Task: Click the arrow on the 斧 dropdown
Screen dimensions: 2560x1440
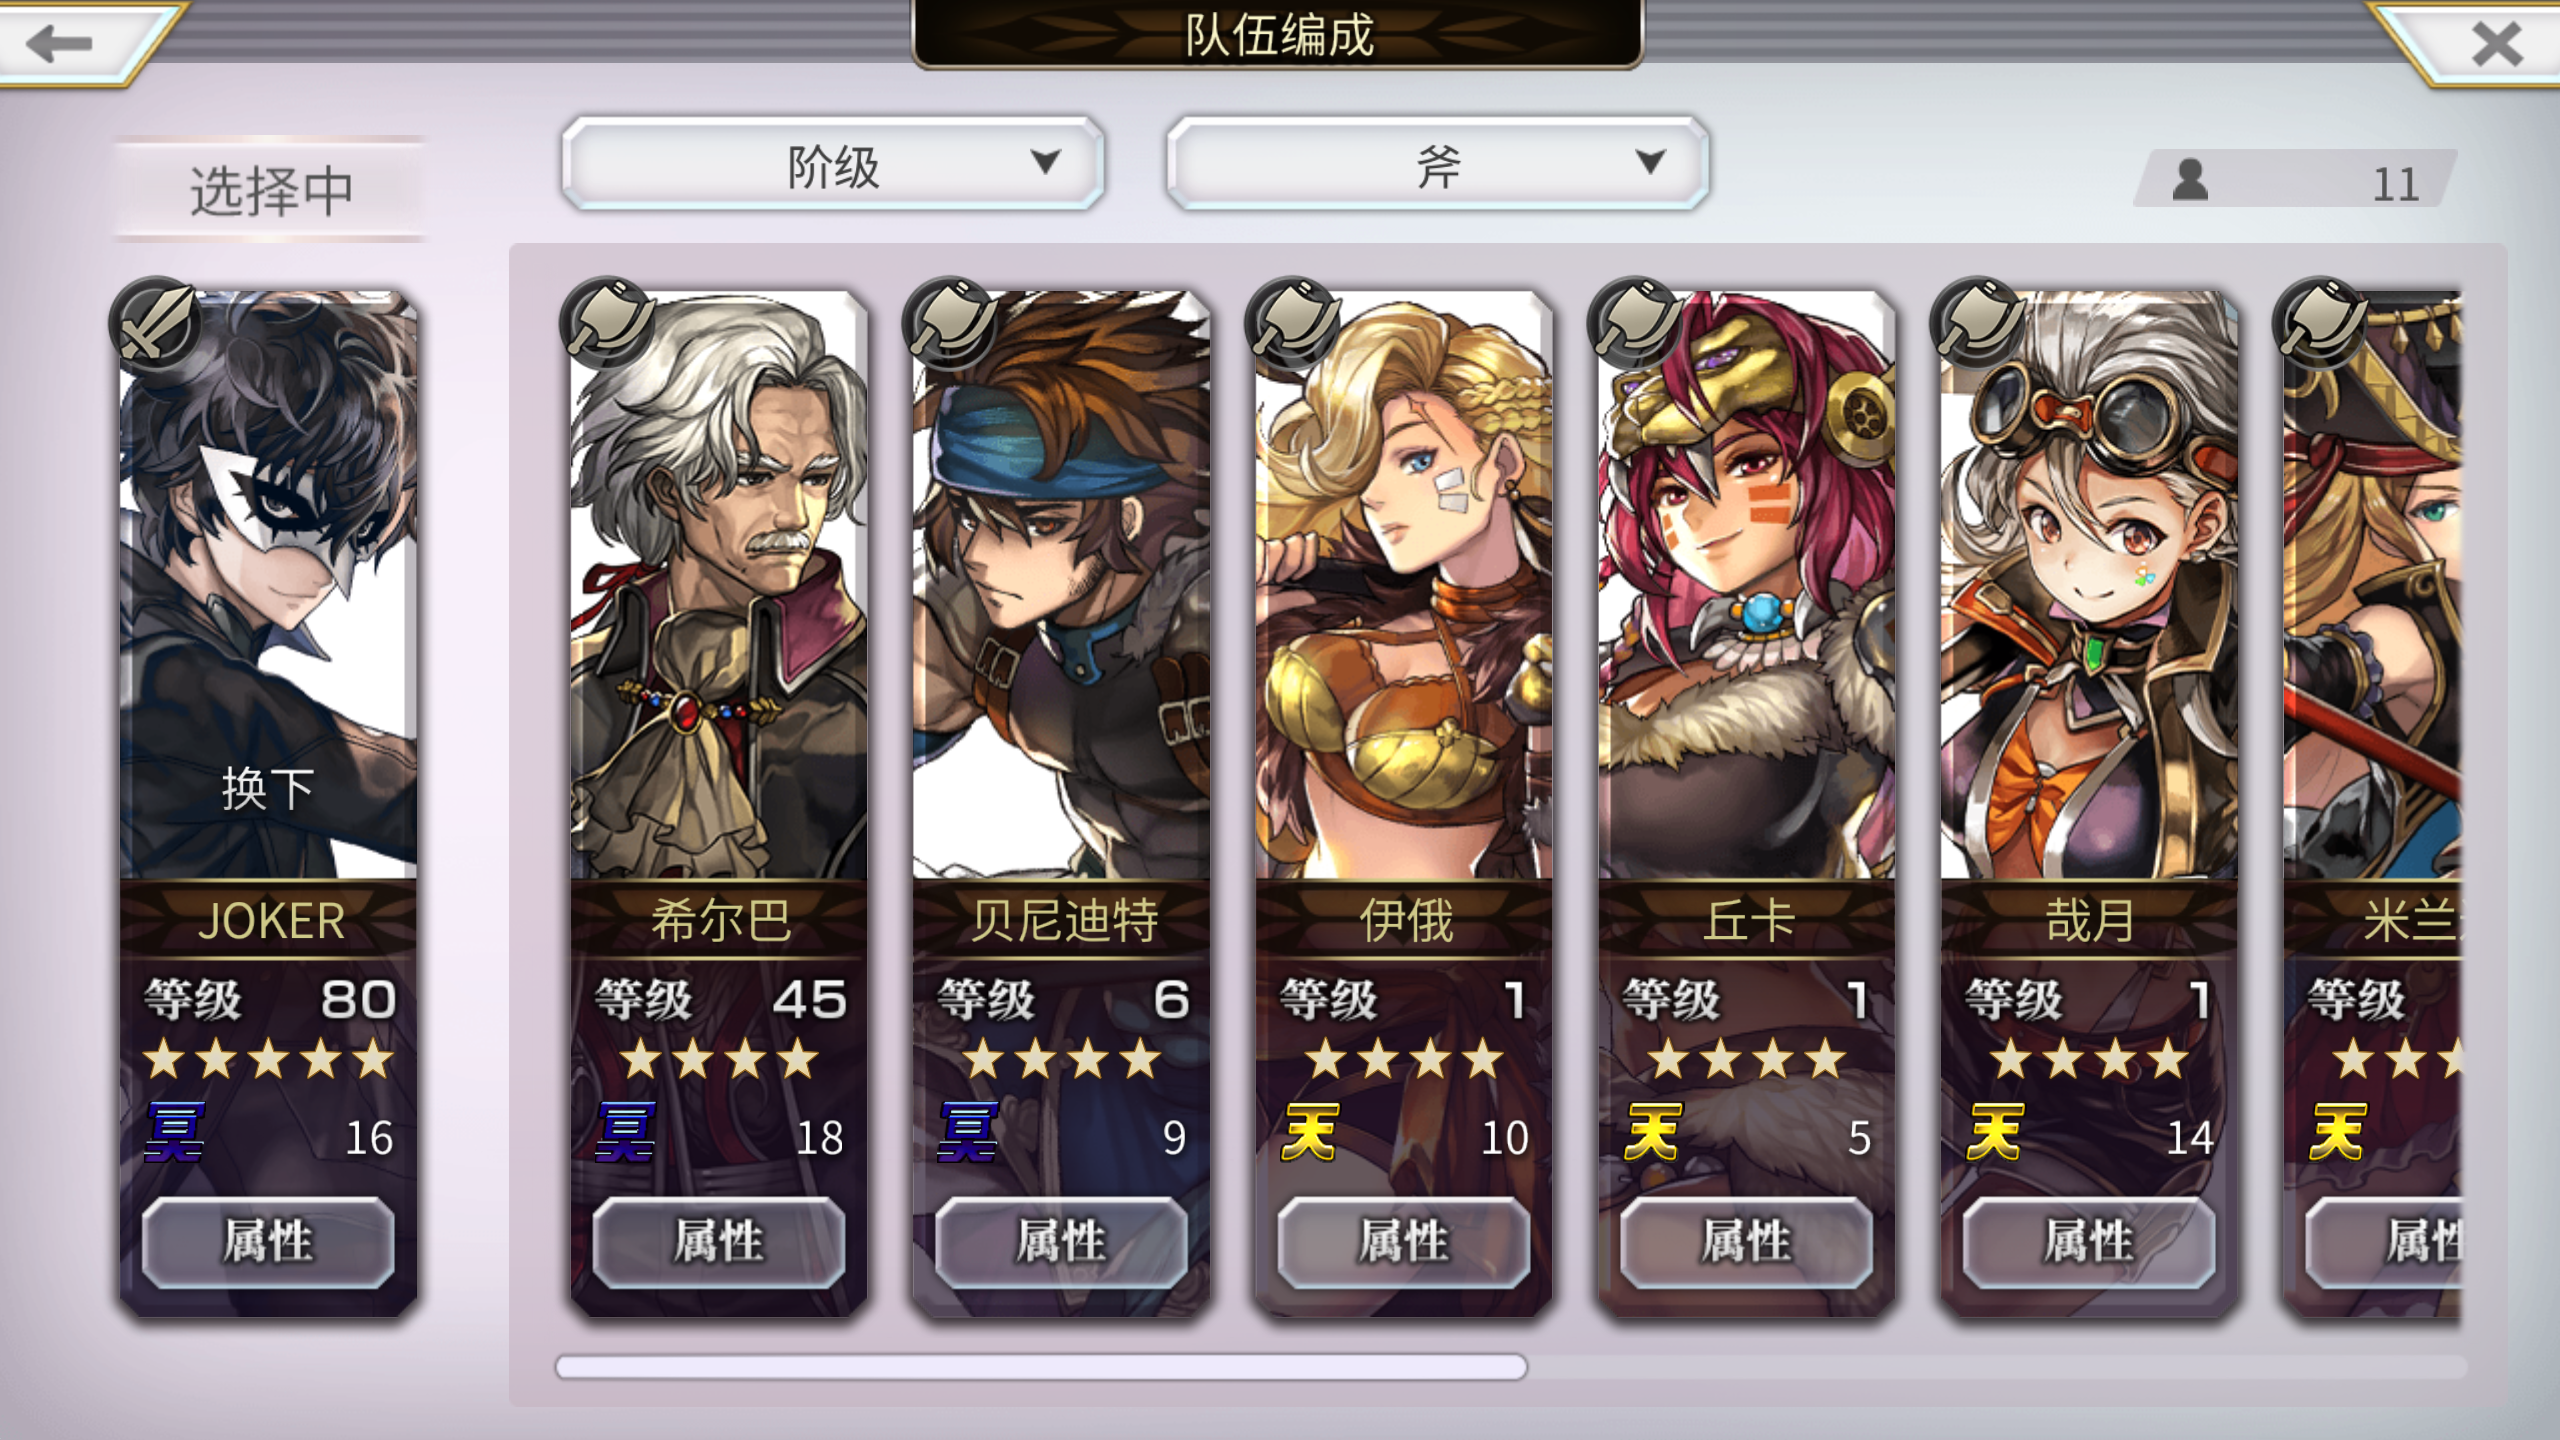Action: (x=1650, y=160)
